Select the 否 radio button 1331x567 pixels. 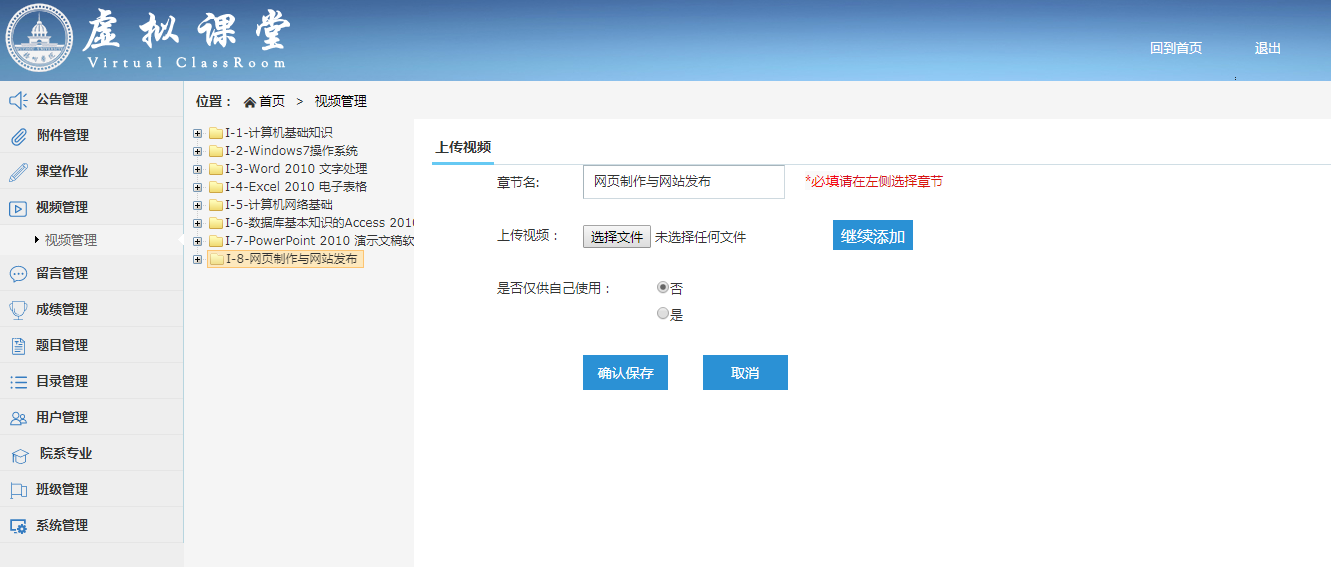(x=662, y=287)
